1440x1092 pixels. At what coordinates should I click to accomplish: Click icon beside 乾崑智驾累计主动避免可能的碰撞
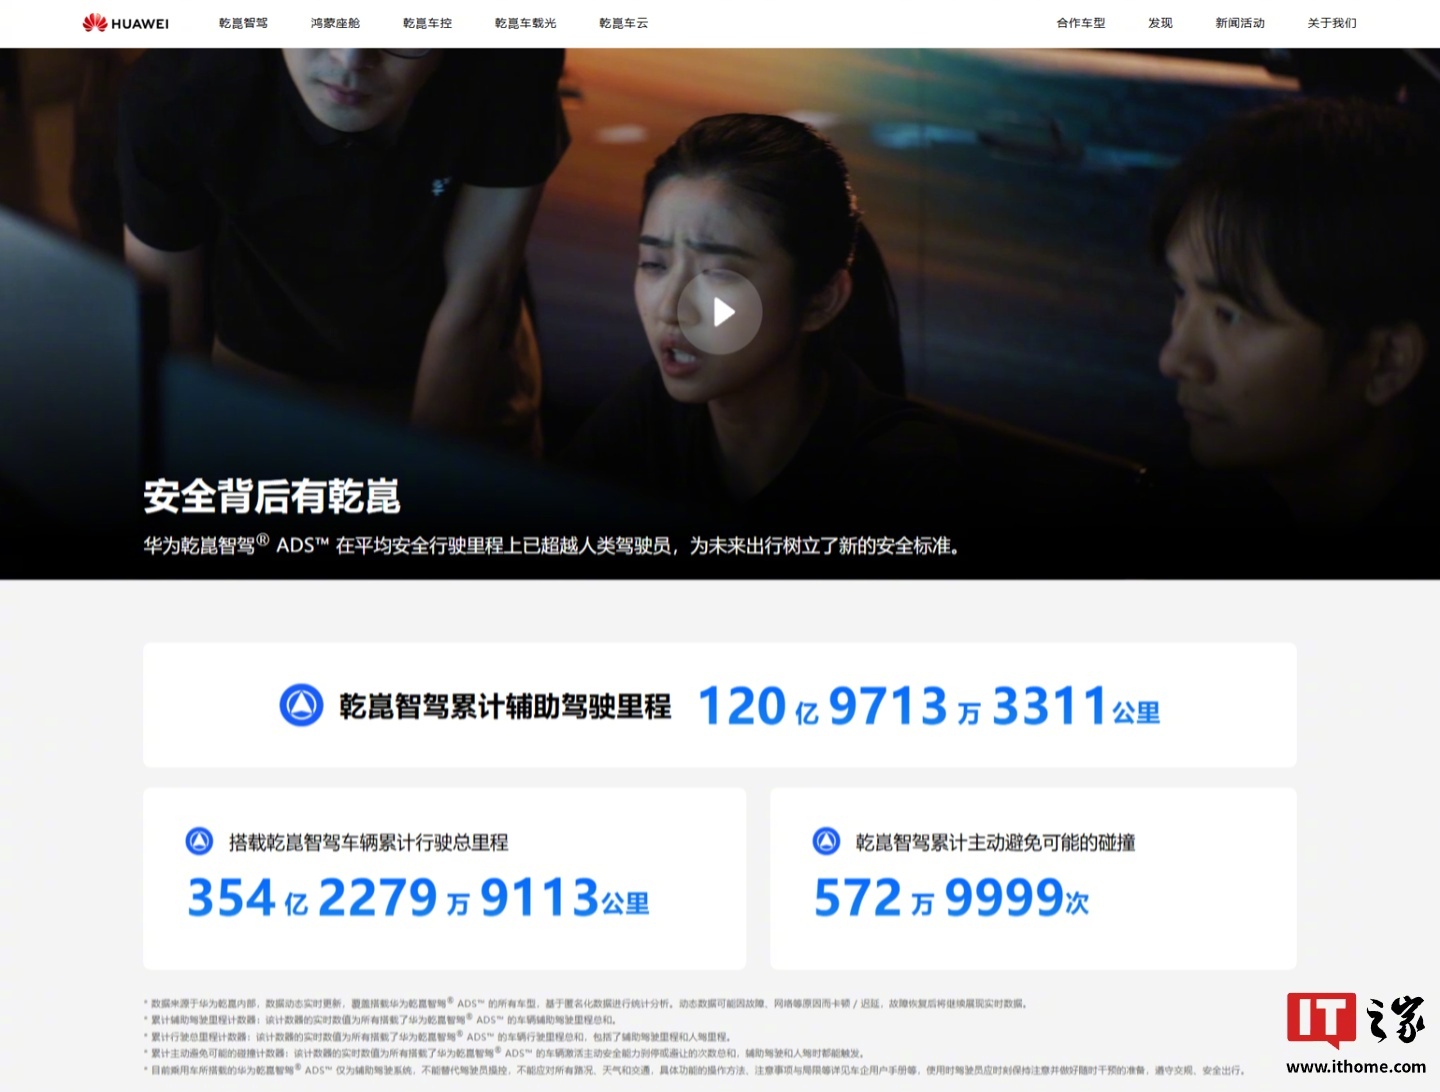[x=826, y=841]
